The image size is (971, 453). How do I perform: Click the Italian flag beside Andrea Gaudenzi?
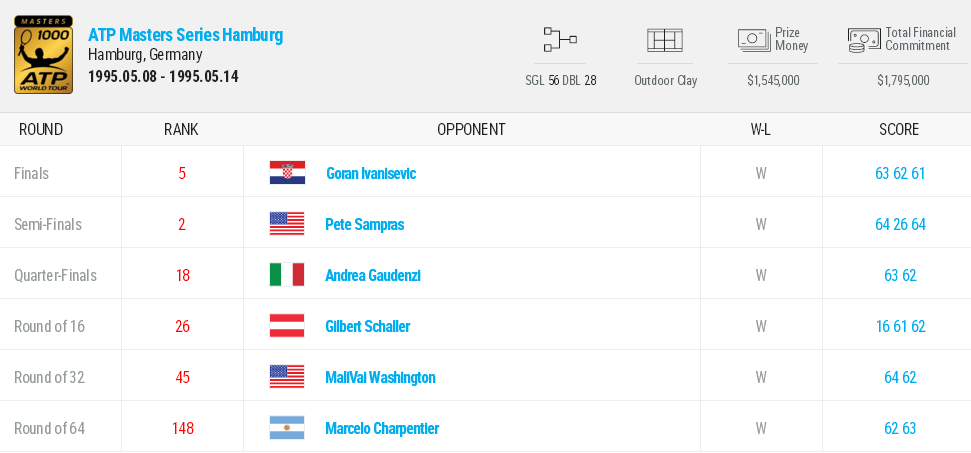pyautogui.click(x=287, y=275)
